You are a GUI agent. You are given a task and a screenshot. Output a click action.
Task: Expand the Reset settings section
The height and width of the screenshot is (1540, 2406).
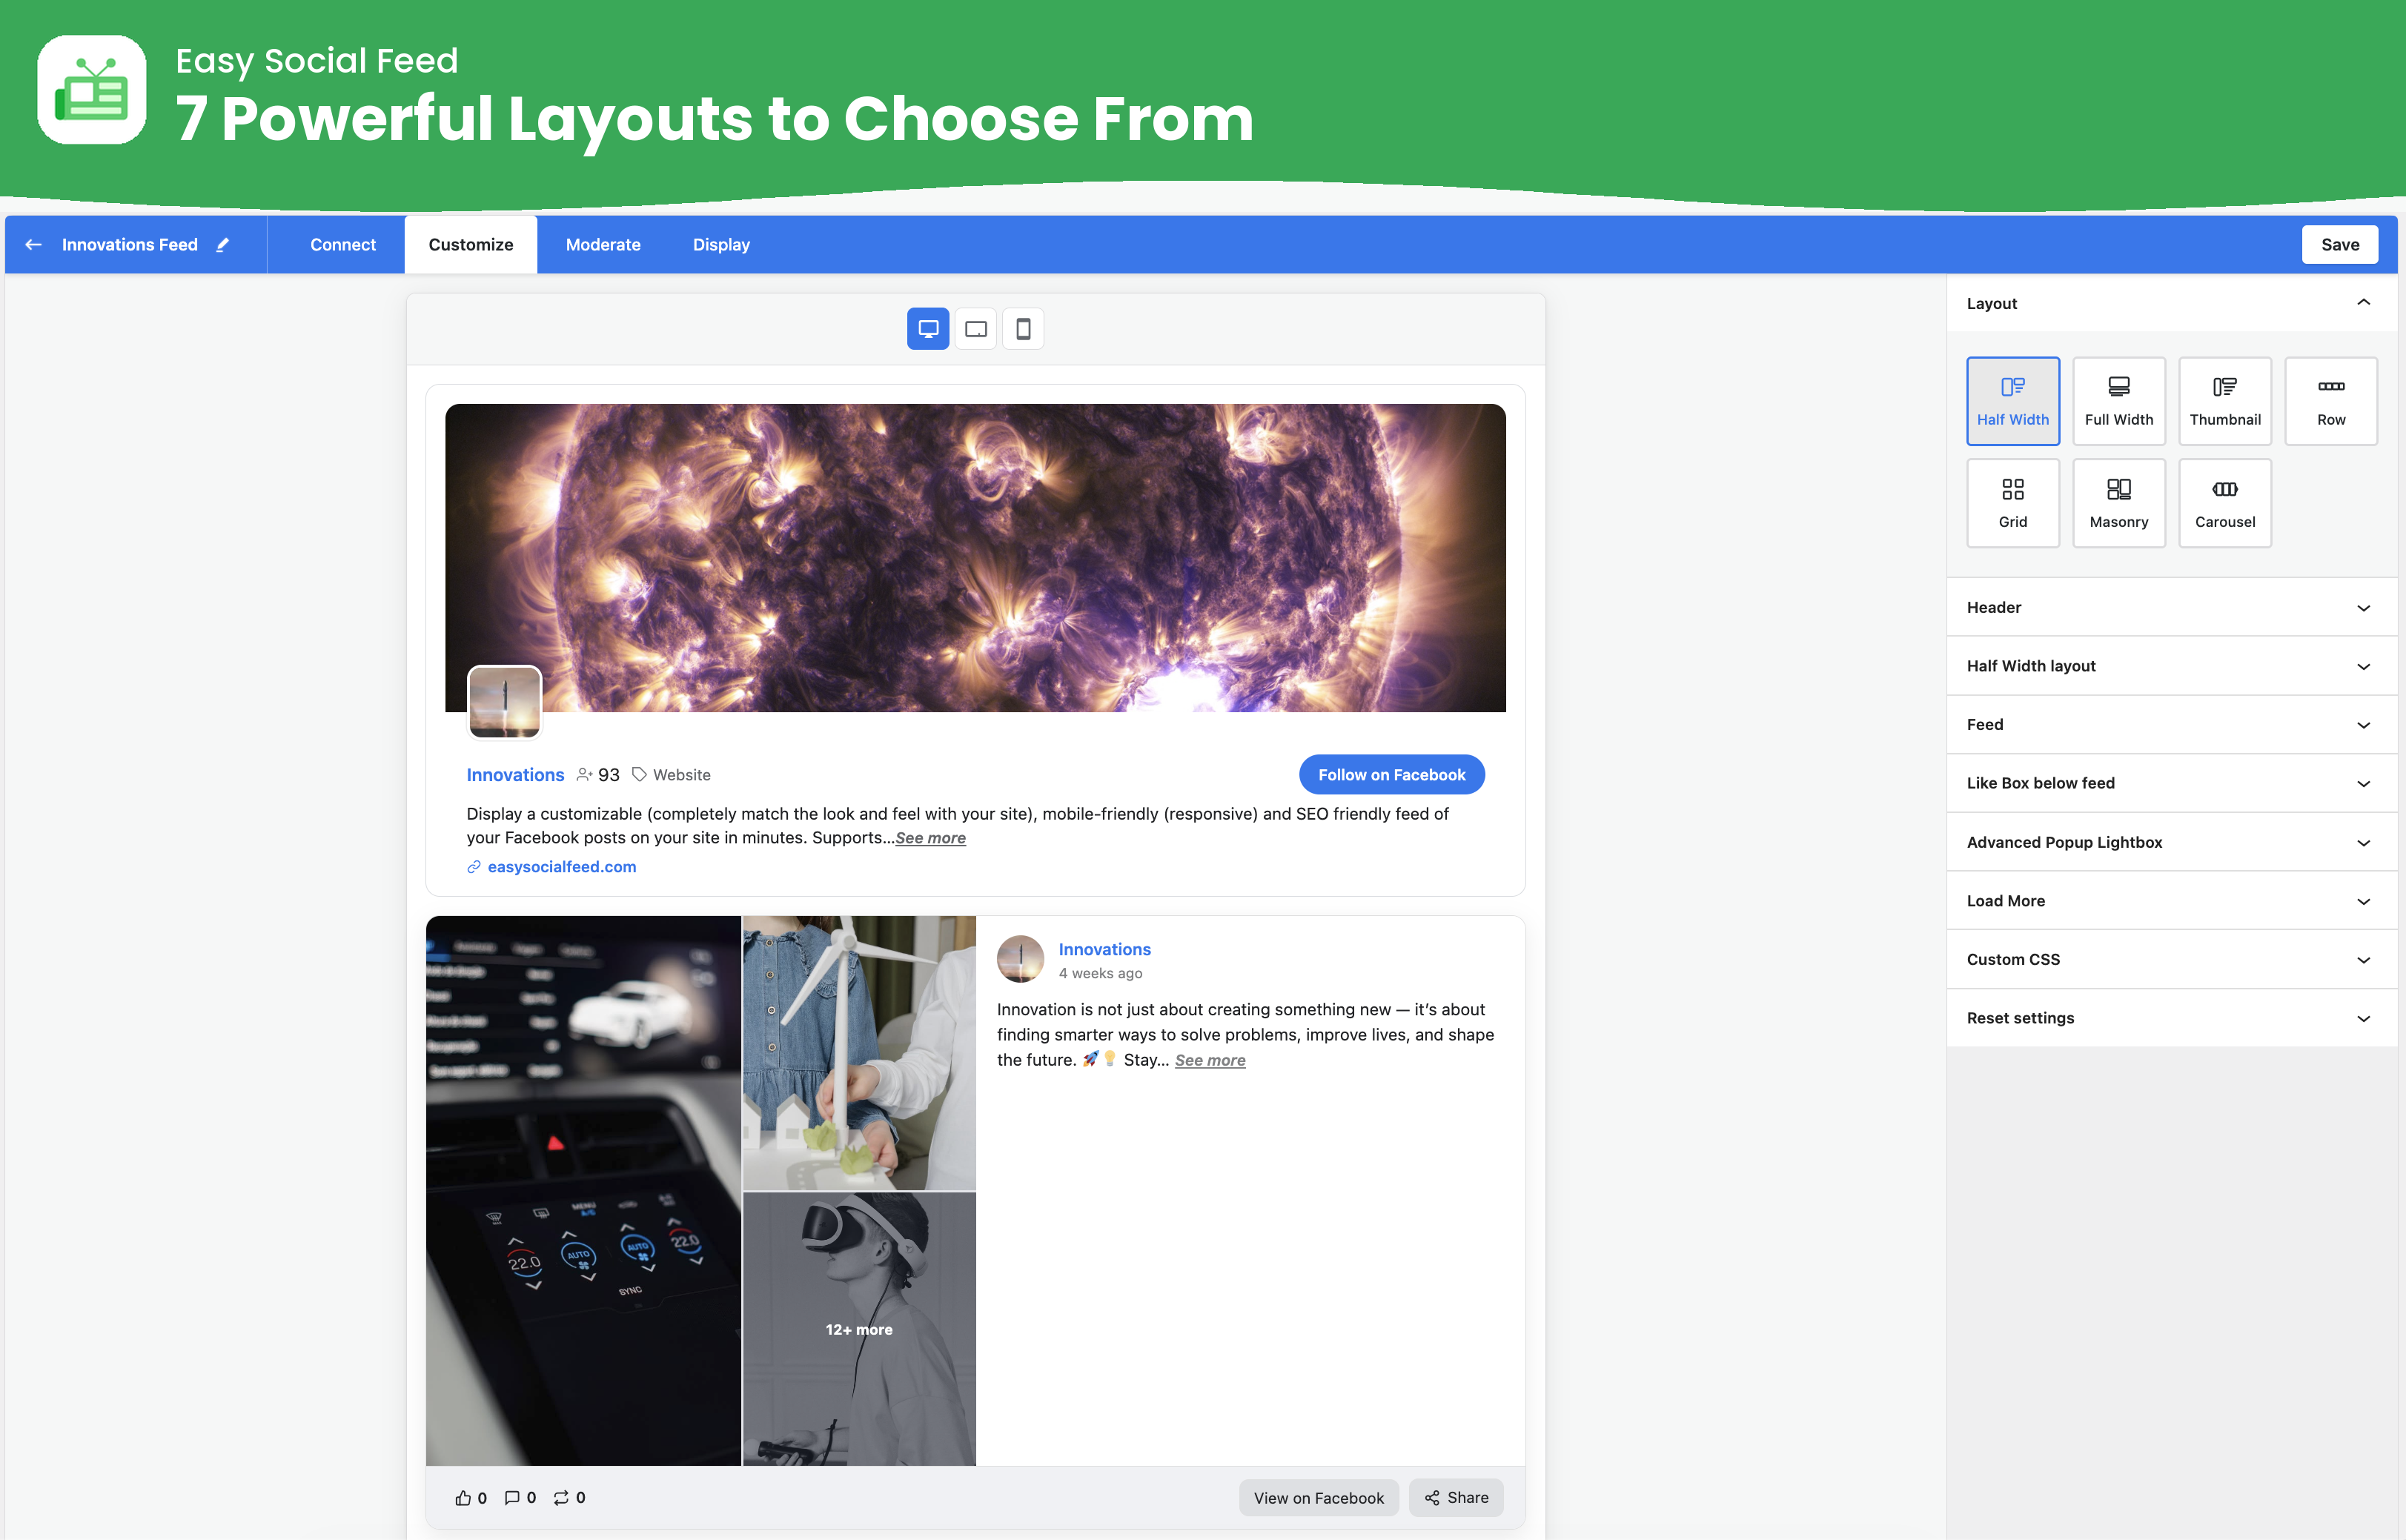tap(2171, 1018)
